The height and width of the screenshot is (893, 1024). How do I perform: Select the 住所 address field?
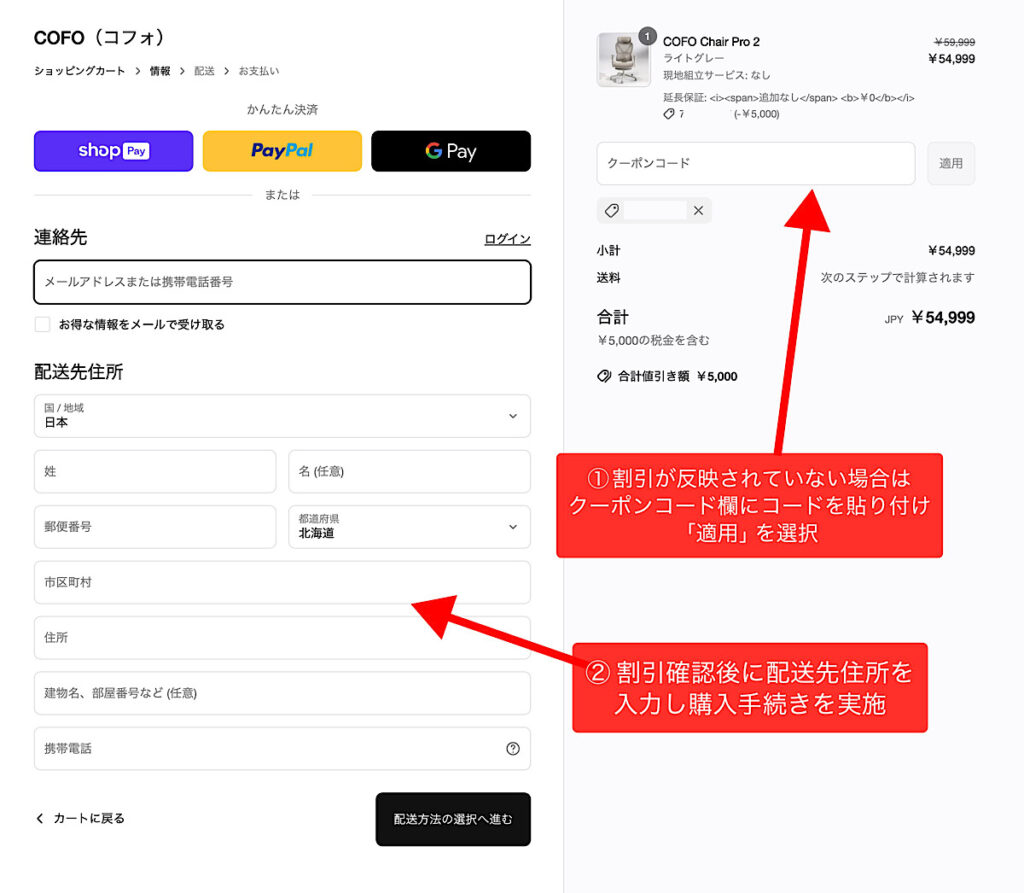click(282, 638)
